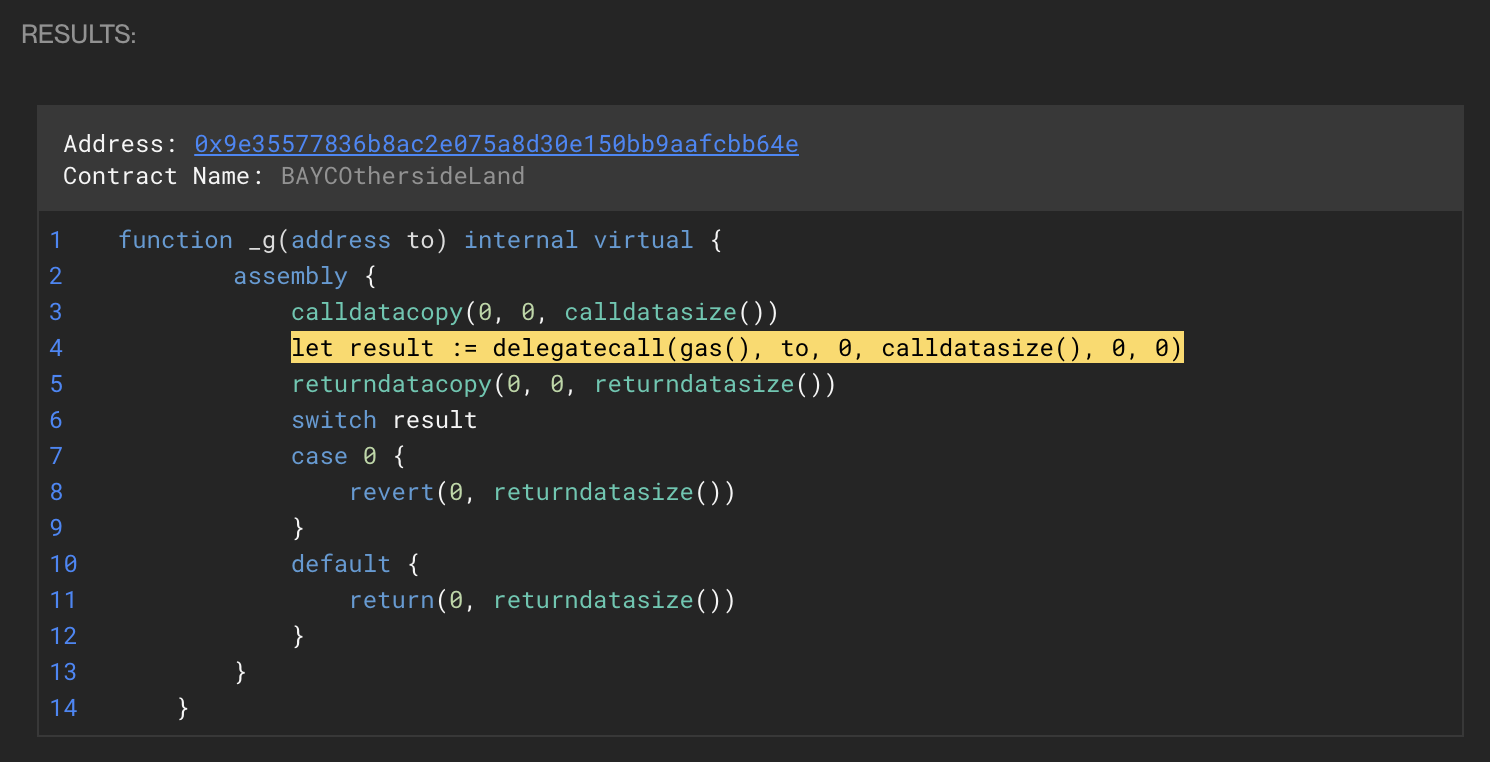The image size is (1490, 762).
Task: Select the BAYCOthersideLand contract name text
Action: coord(402,176)
